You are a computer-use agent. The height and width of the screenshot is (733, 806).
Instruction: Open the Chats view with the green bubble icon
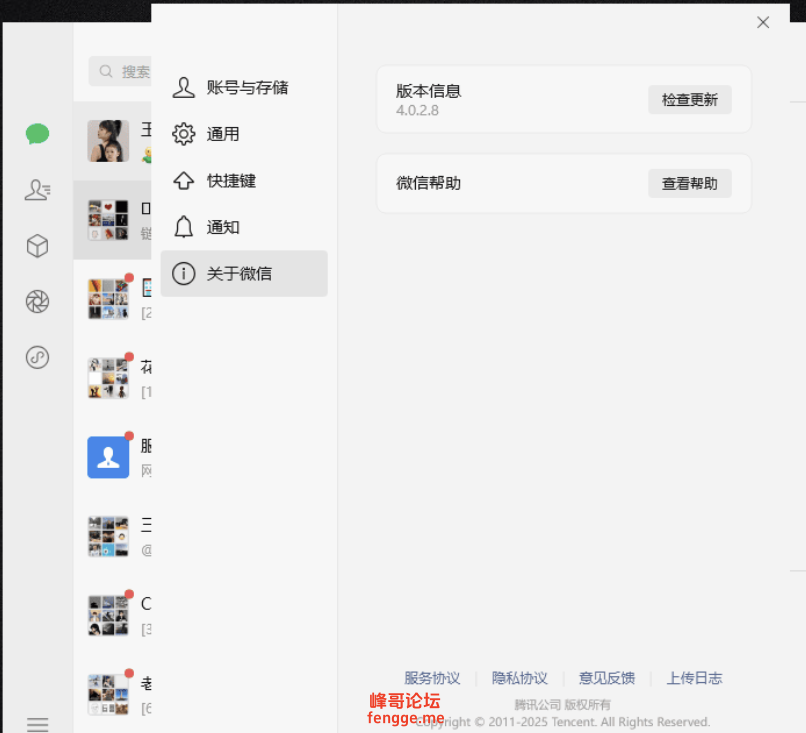point(38,134)
